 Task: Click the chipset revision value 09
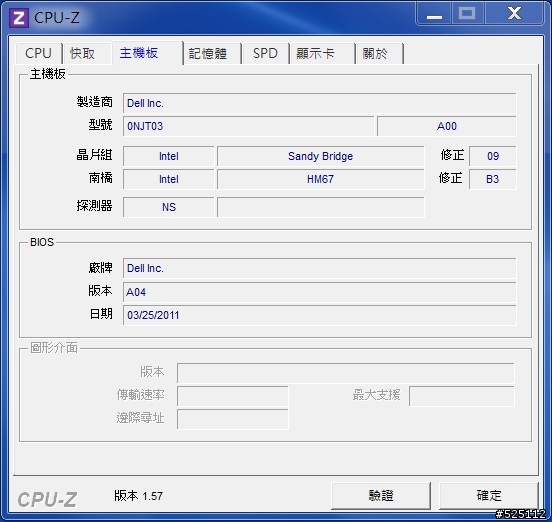(493, 156)
